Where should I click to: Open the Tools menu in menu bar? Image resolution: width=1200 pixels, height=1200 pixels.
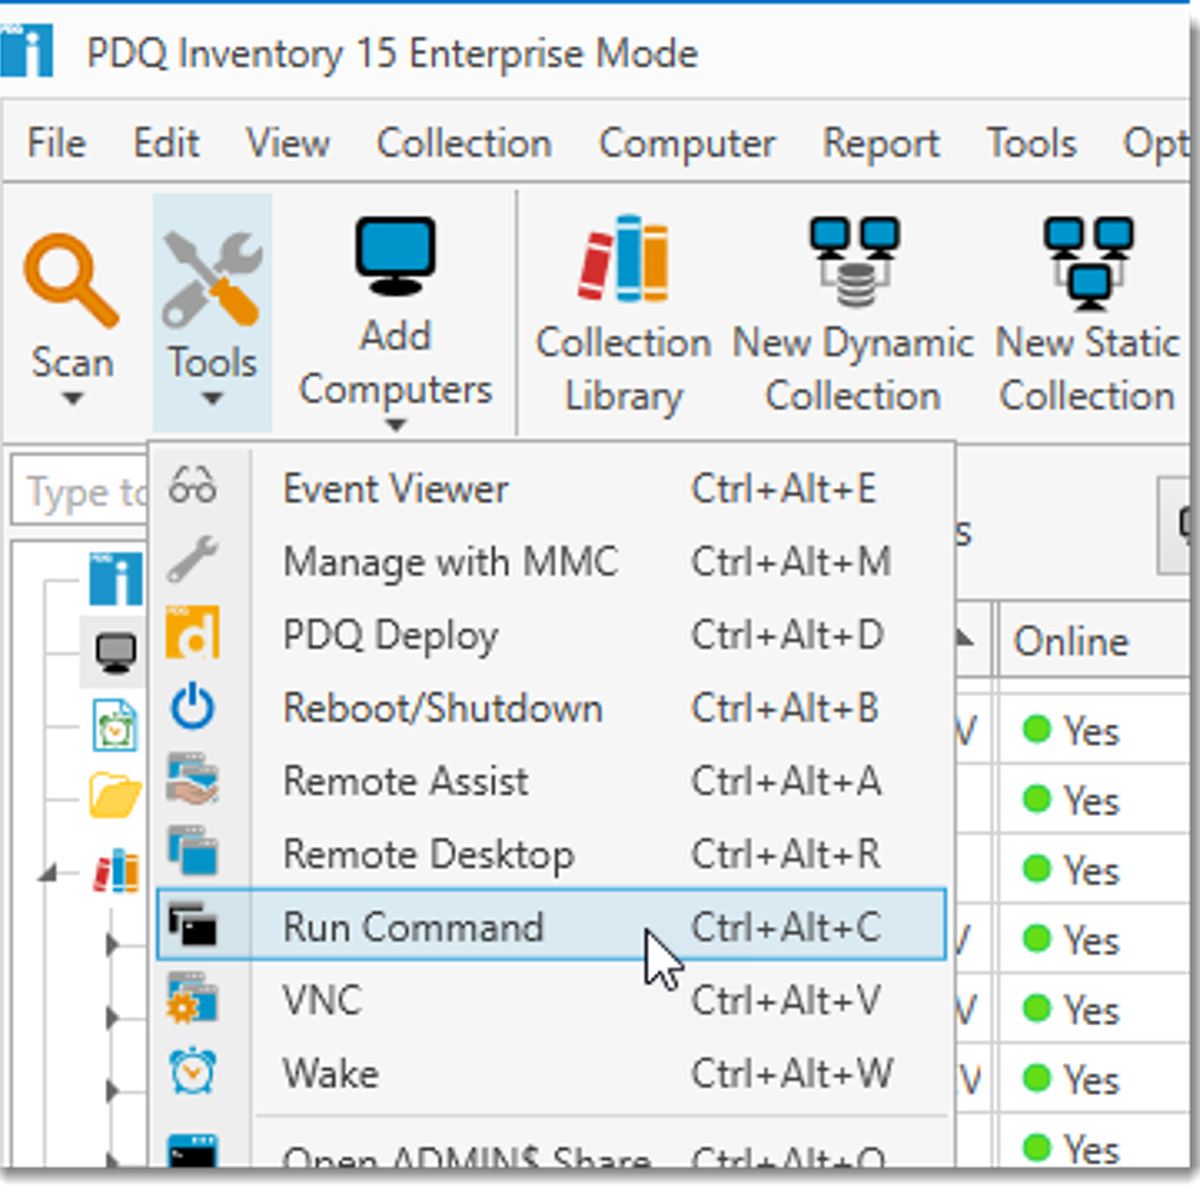pos(1032,143)
